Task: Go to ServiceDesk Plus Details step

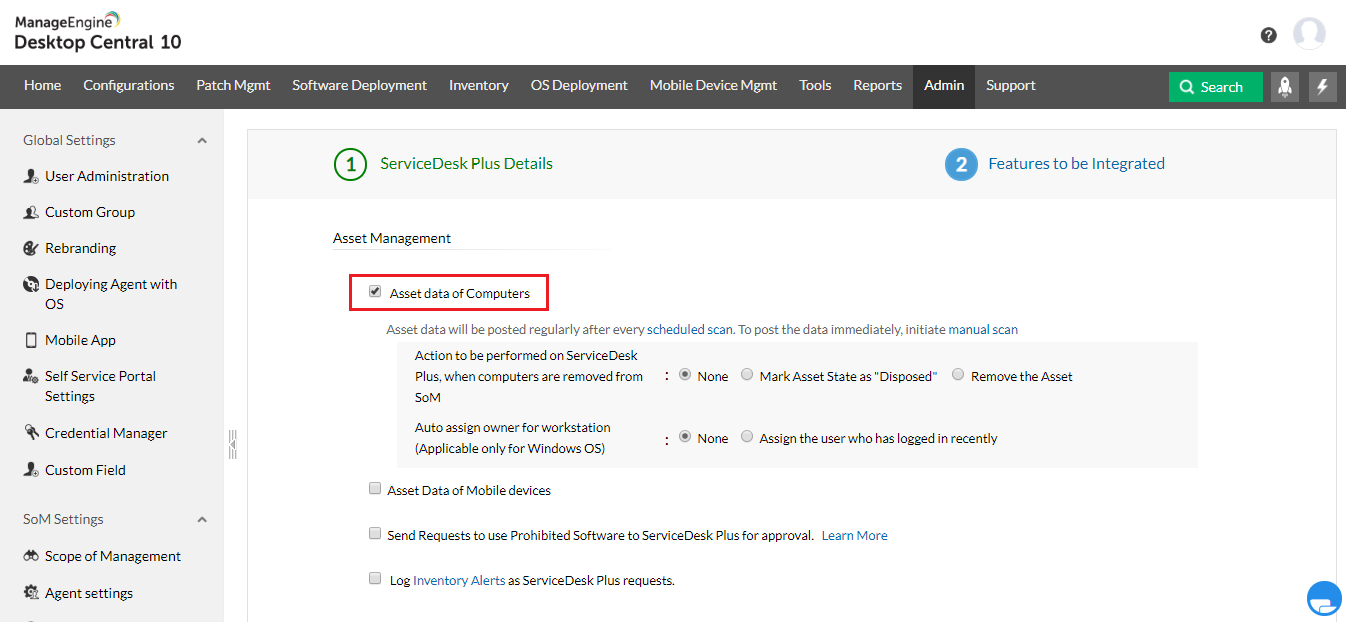Action: pyautogui.click(x=466, y=164)
